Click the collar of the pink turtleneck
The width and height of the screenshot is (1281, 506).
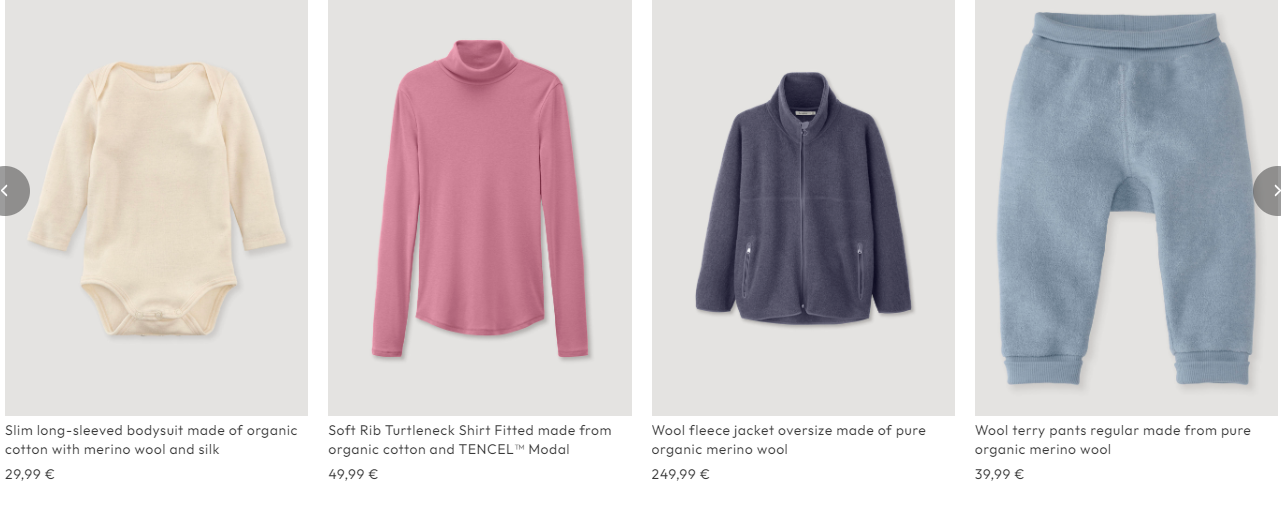tap(480, 60)
